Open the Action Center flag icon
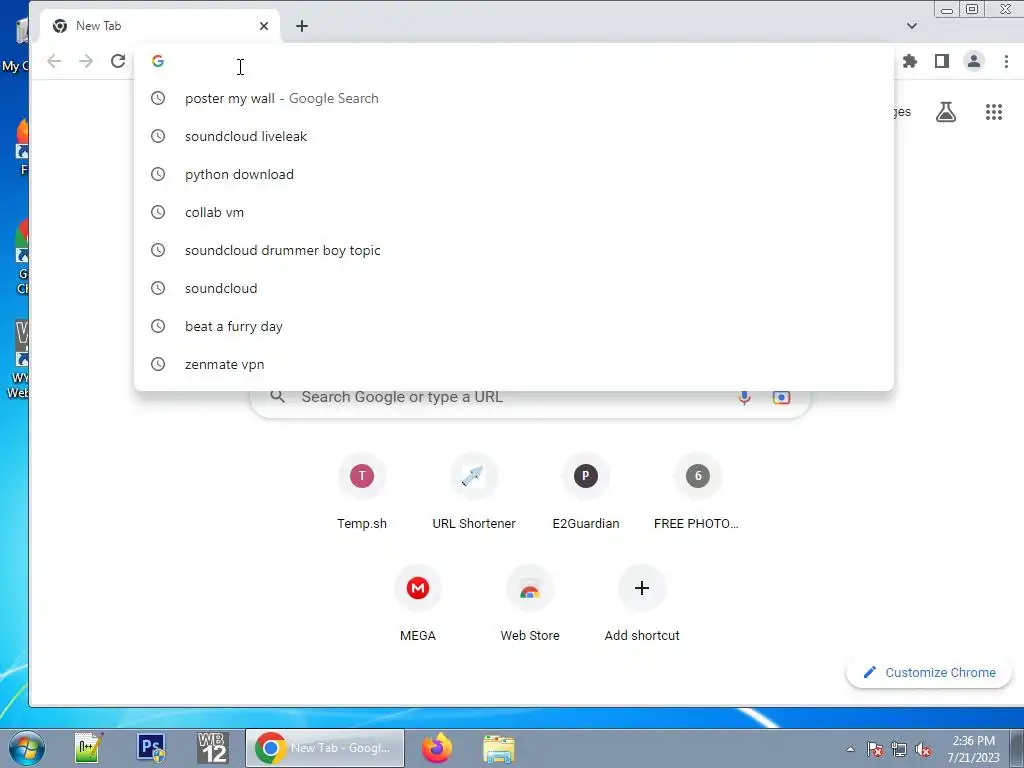 point(875,749)
